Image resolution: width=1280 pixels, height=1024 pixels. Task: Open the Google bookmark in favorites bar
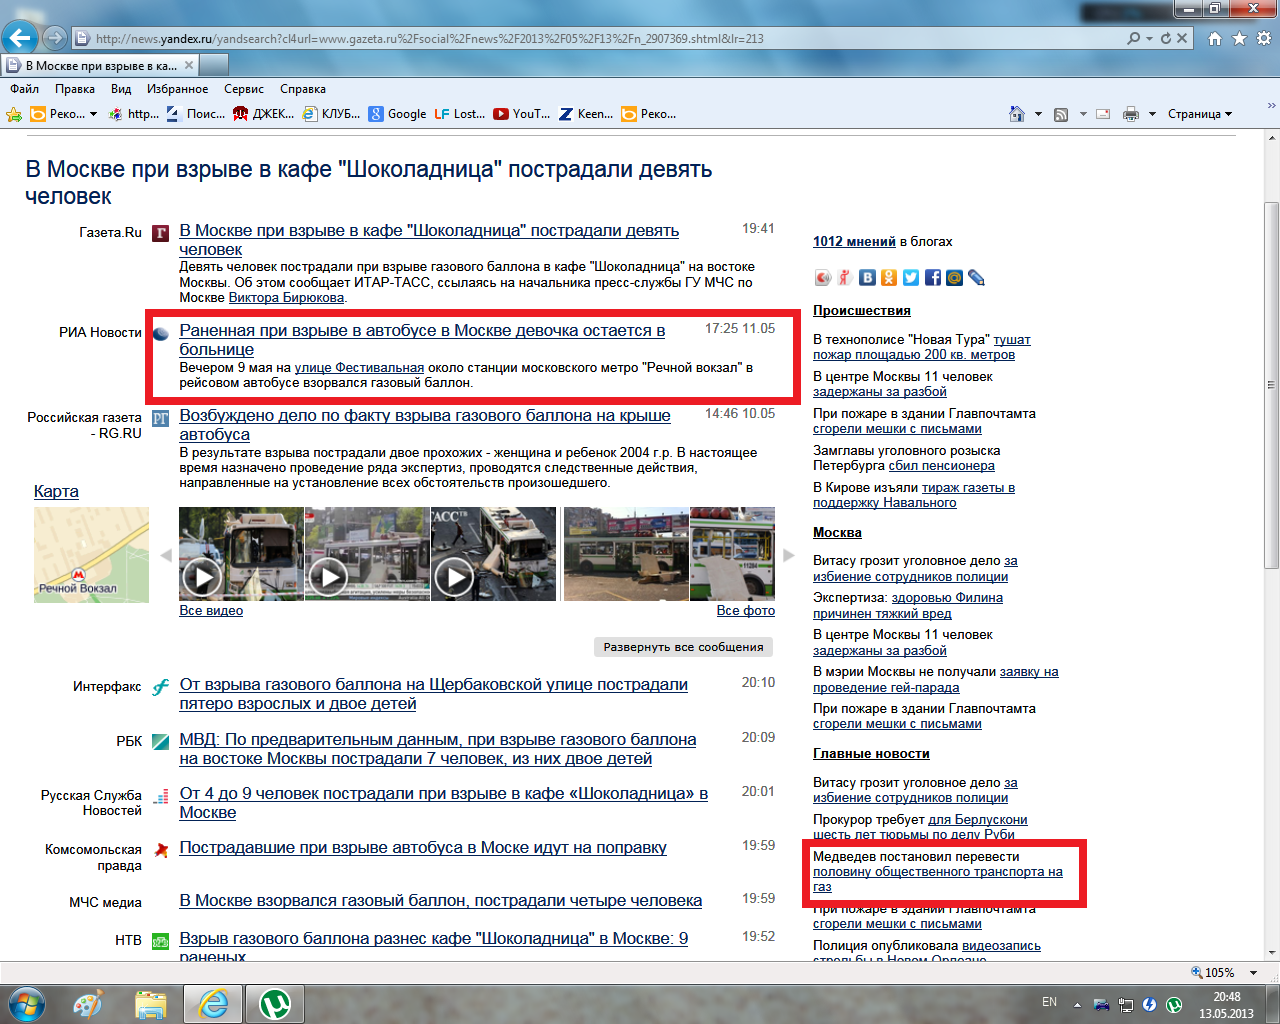pyautogui.click(x=397, y=114)
